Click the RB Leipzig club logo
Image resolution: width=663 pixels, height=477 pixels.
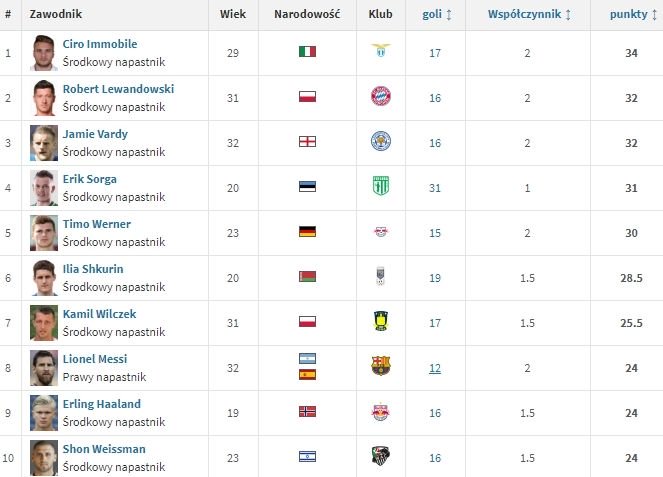[x=380, y=231]
